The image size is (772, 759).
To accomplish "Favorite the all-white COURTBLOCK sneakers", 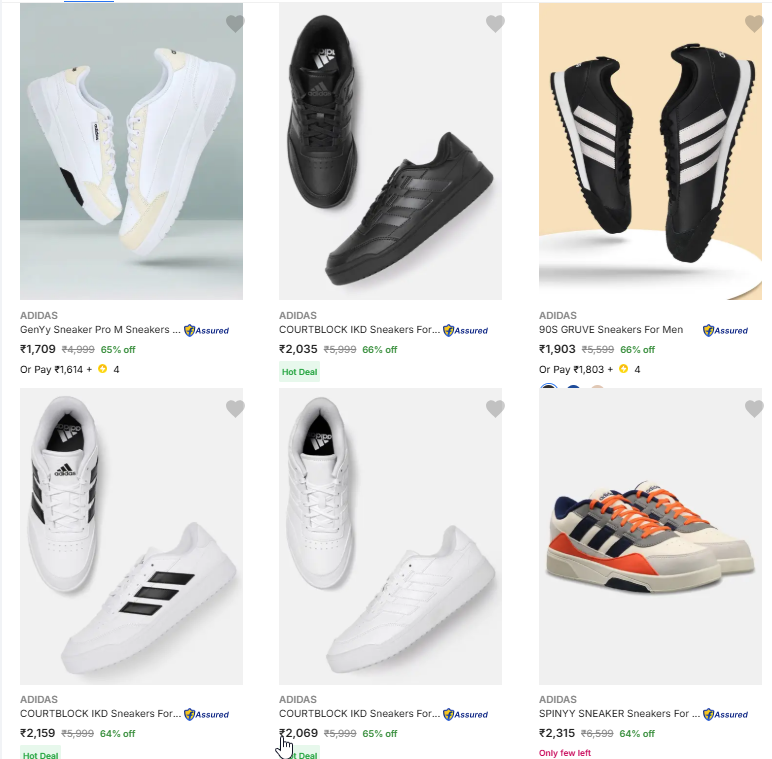I will 495,408.
